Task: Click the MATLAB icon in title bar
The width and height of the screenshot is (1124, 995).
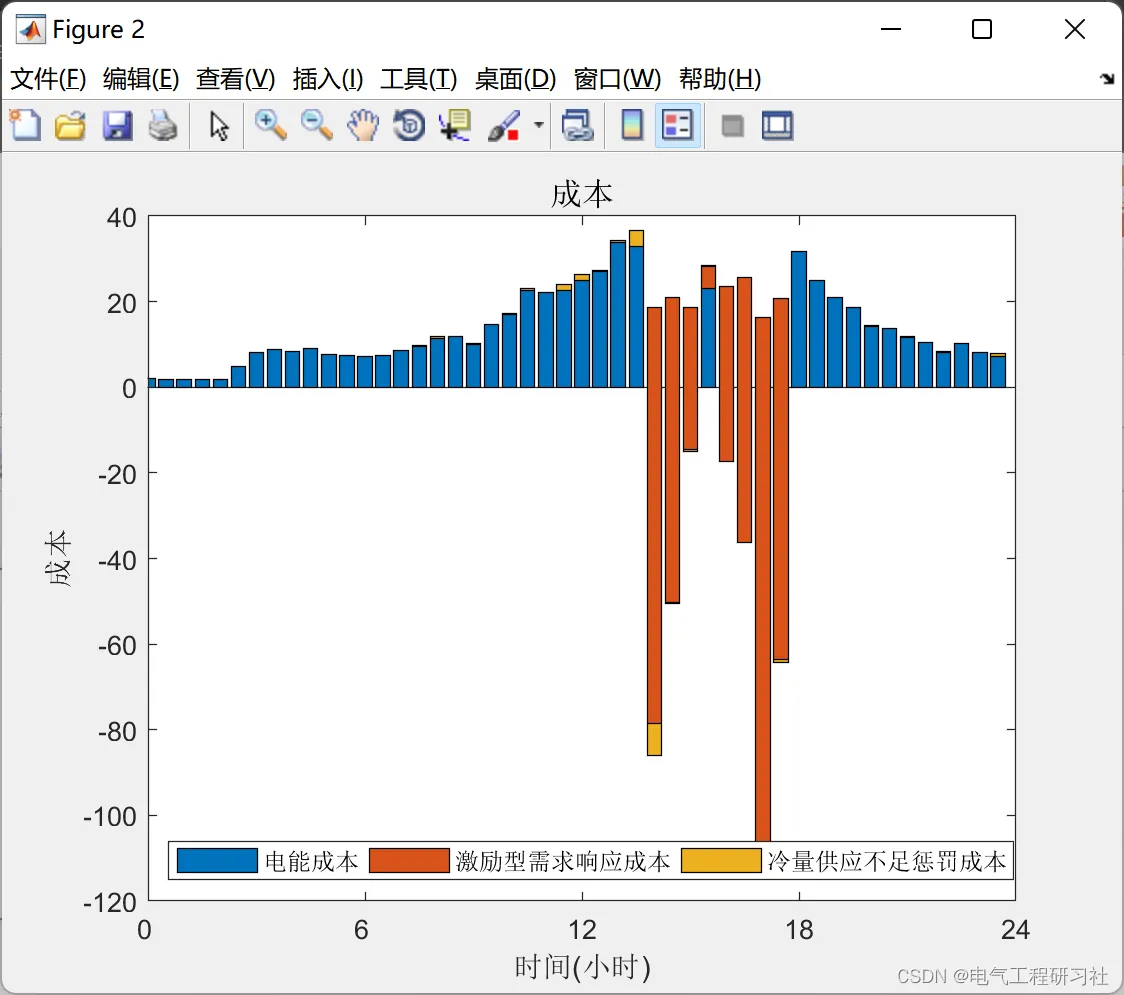Action: [x=31, y=29]
